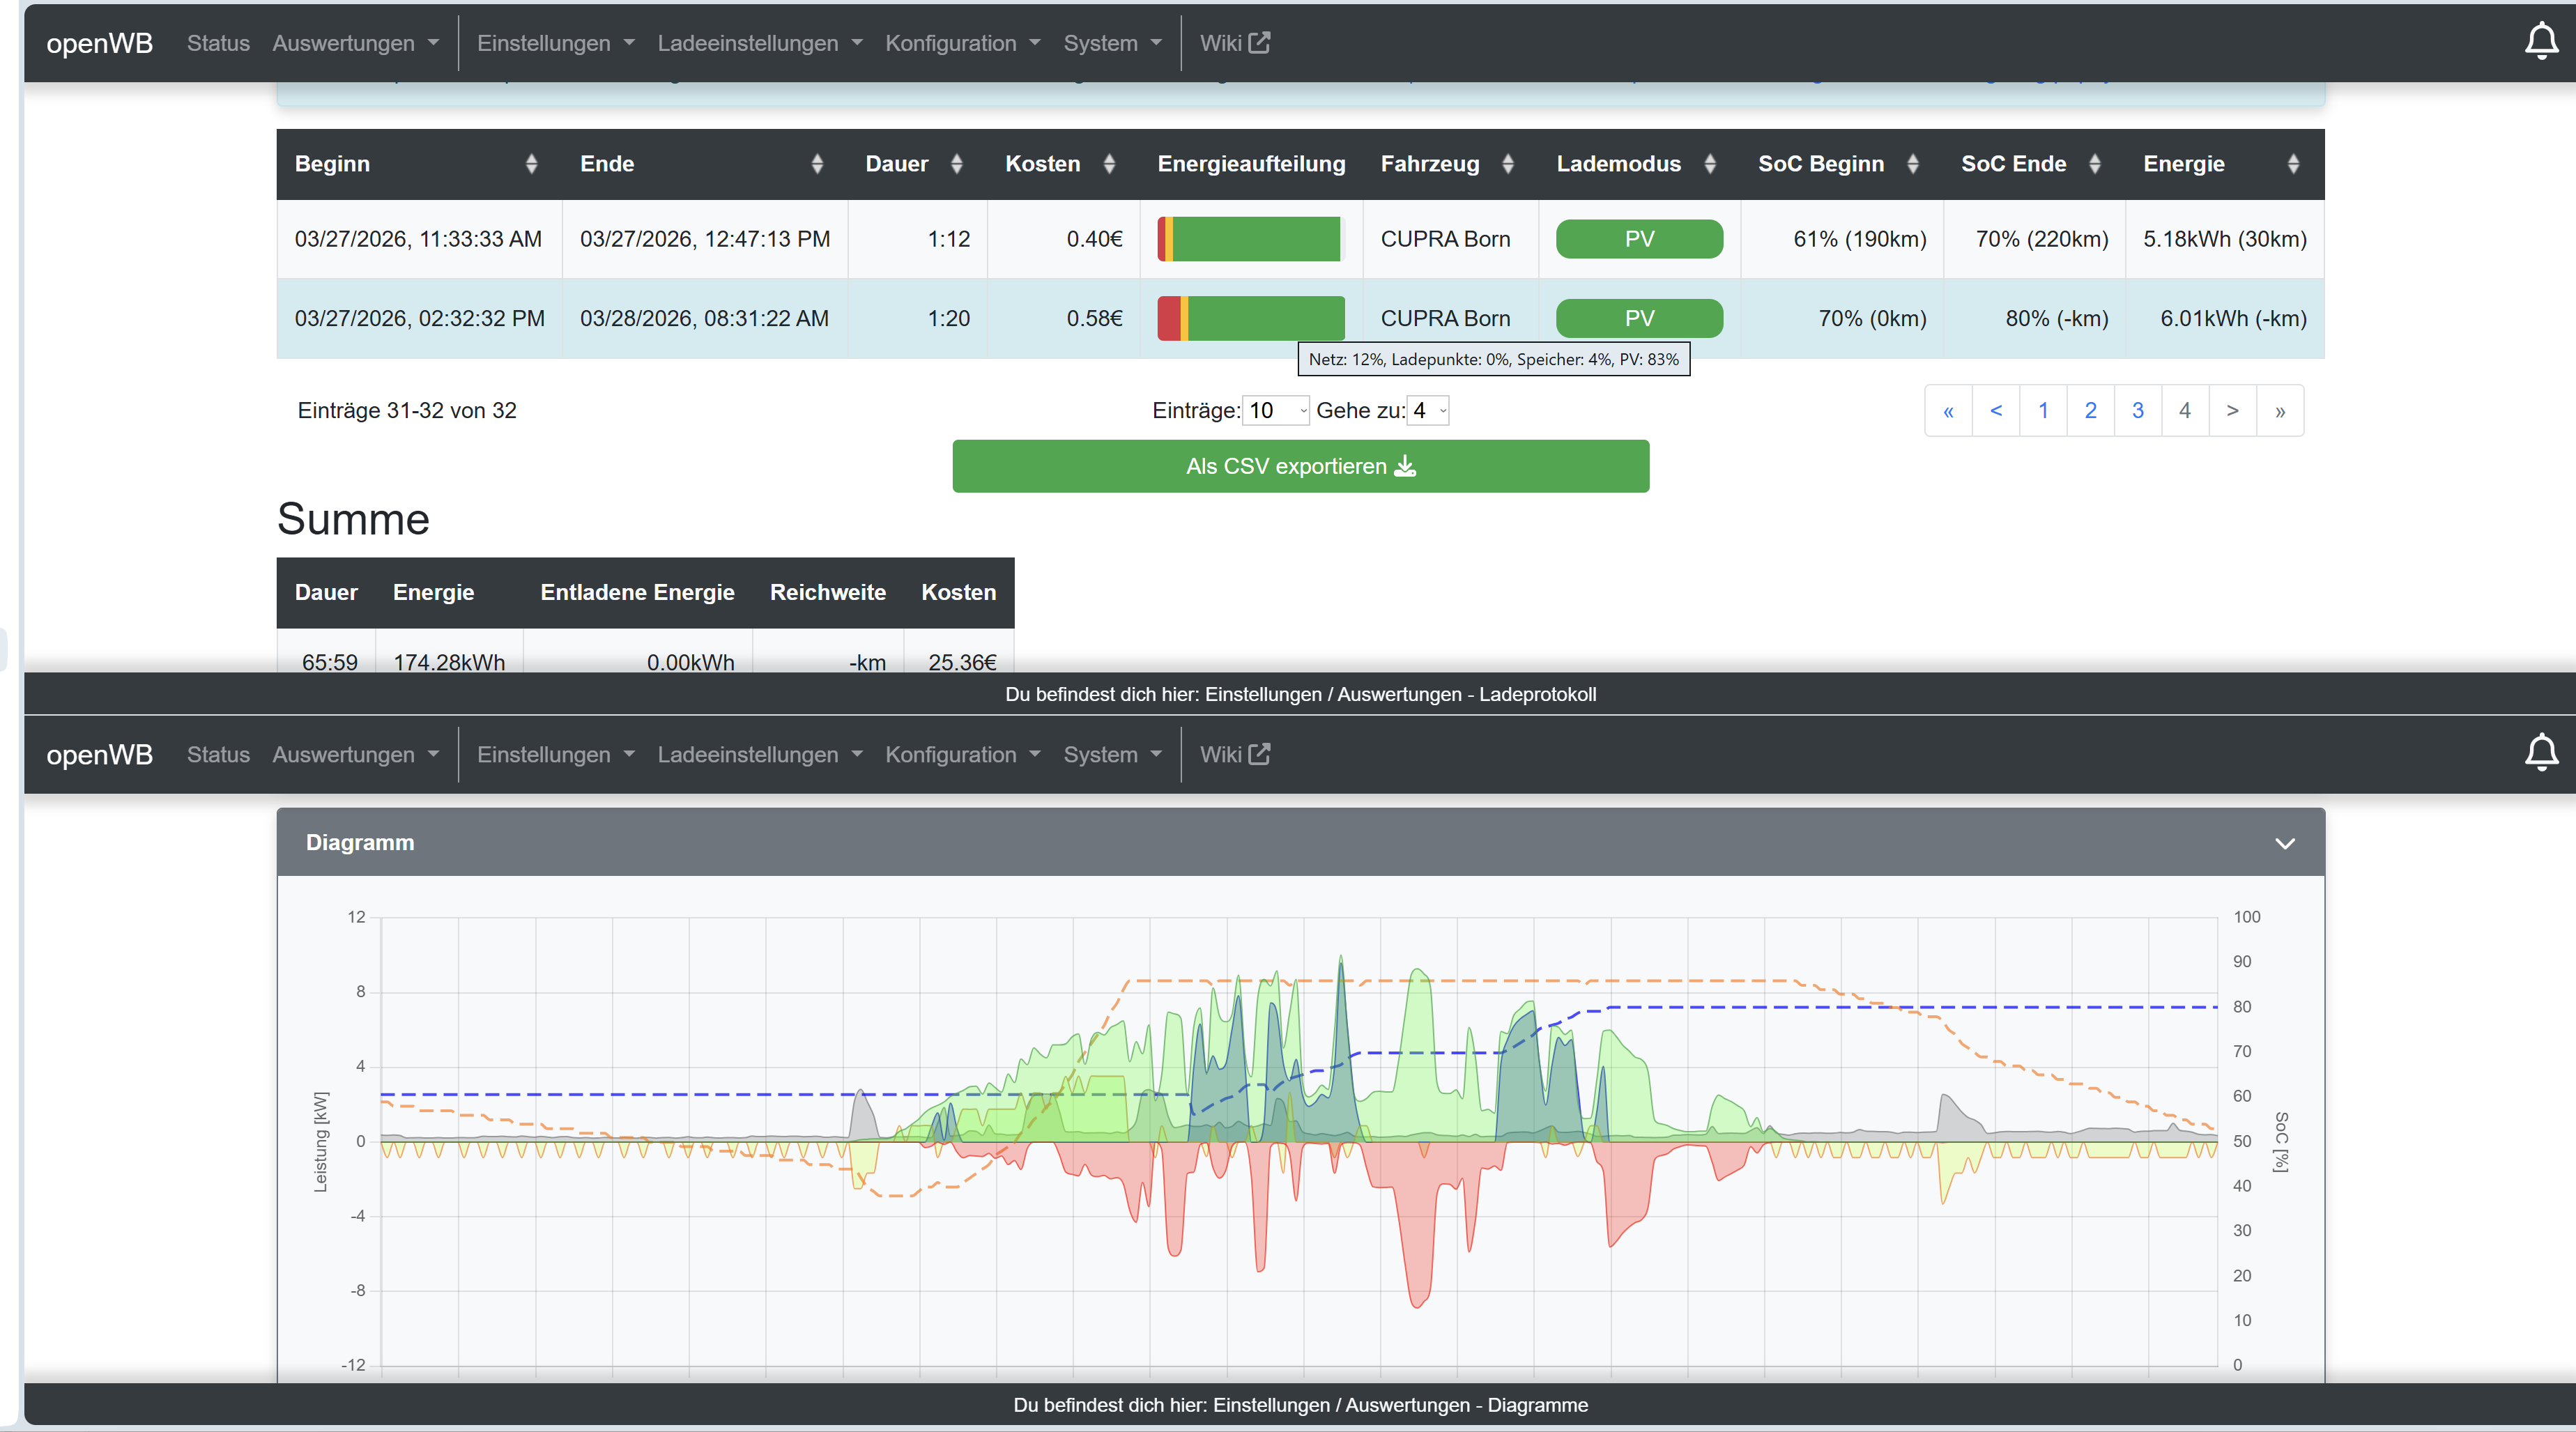Sort table by SoC Ende column arrows
The height and width of the screenshot is (1432, 2576).
click(x=2095, y=164)
